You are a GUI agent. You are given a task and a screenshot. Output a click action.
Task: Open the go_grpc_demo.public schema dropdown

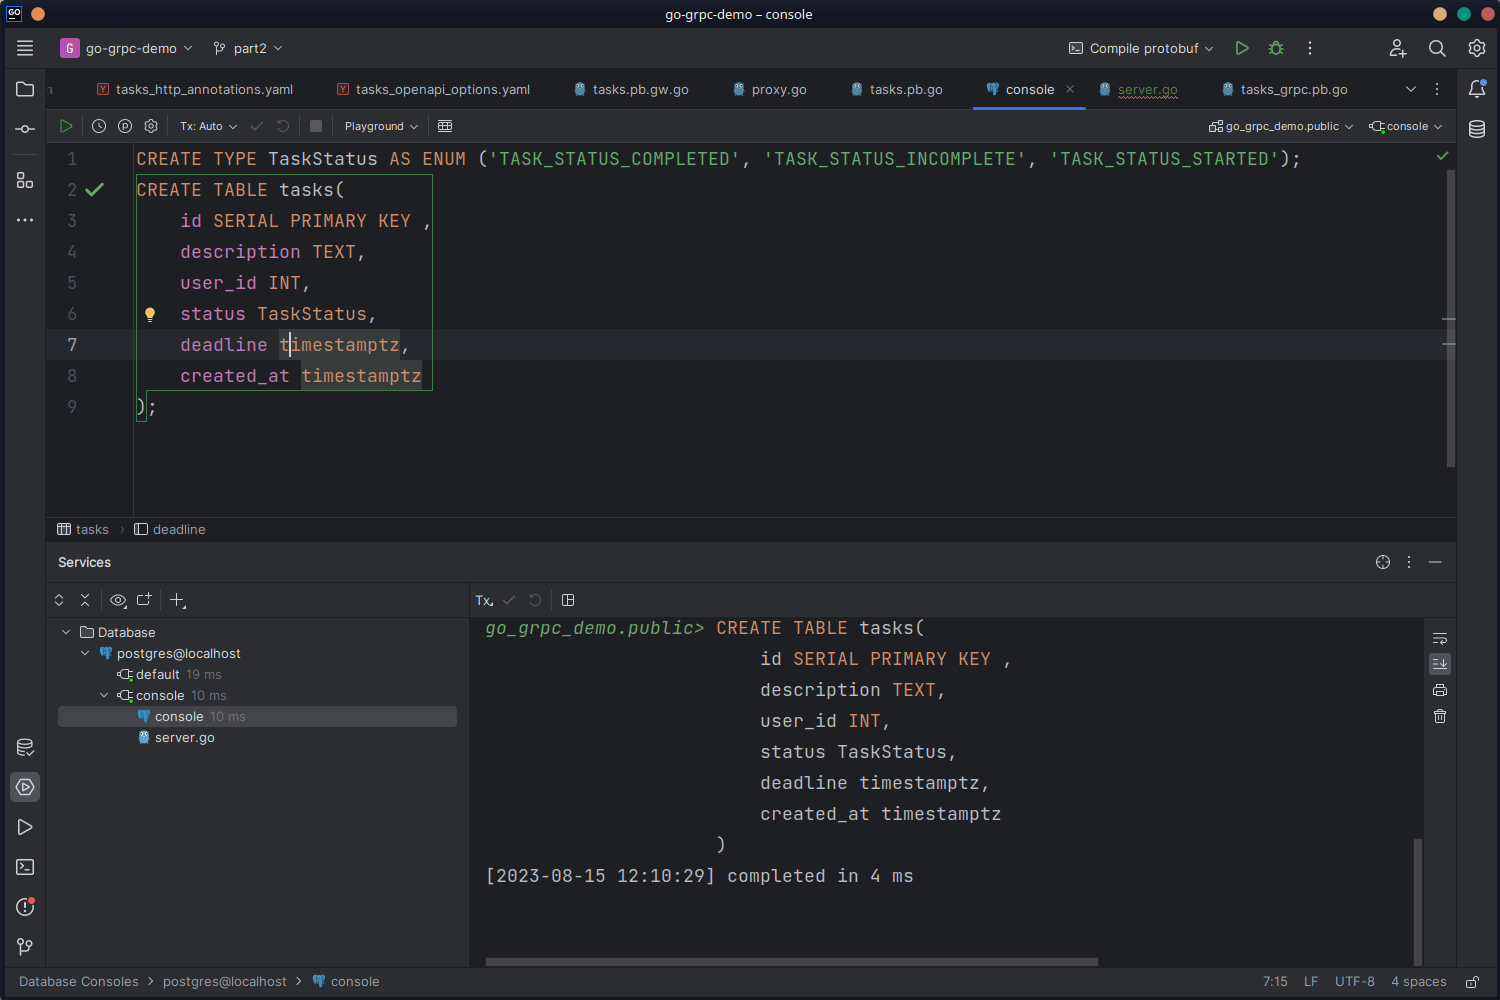pos(1281,126)
